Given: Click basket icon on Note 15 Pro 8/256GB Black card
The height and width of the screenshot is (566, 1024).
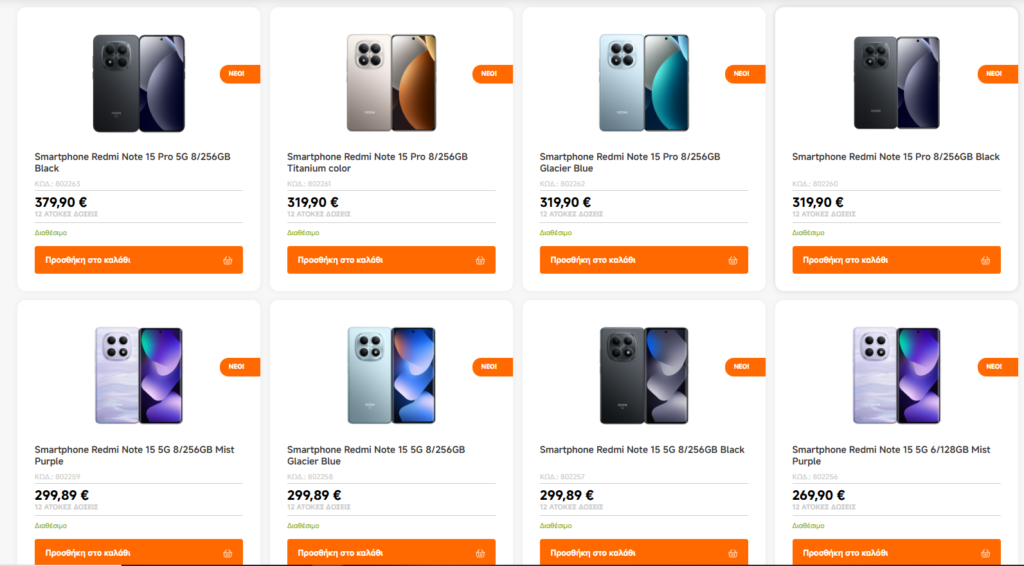Looking at the screenshot, I should click(985, 260).
